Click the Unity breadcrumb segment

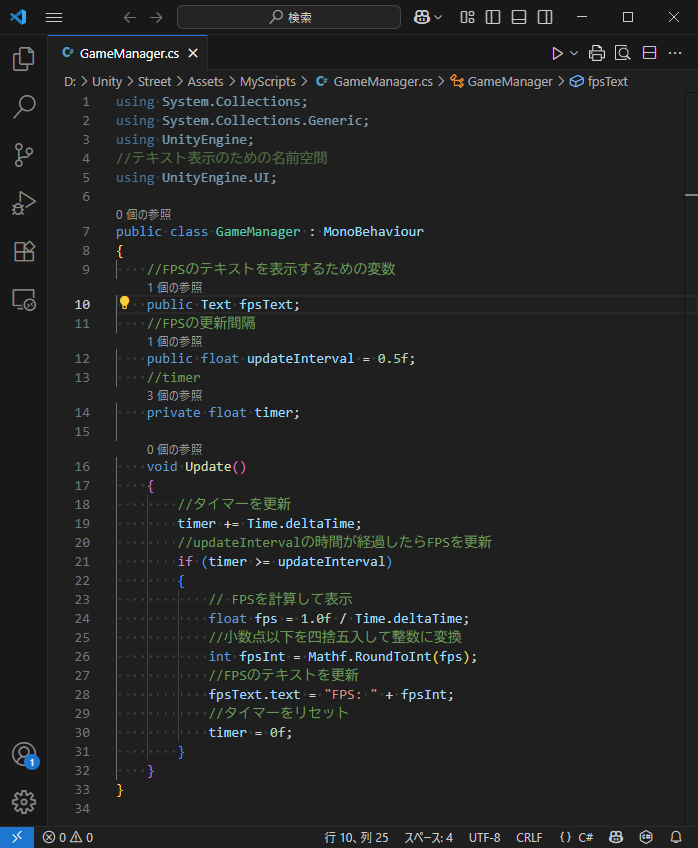107,82
